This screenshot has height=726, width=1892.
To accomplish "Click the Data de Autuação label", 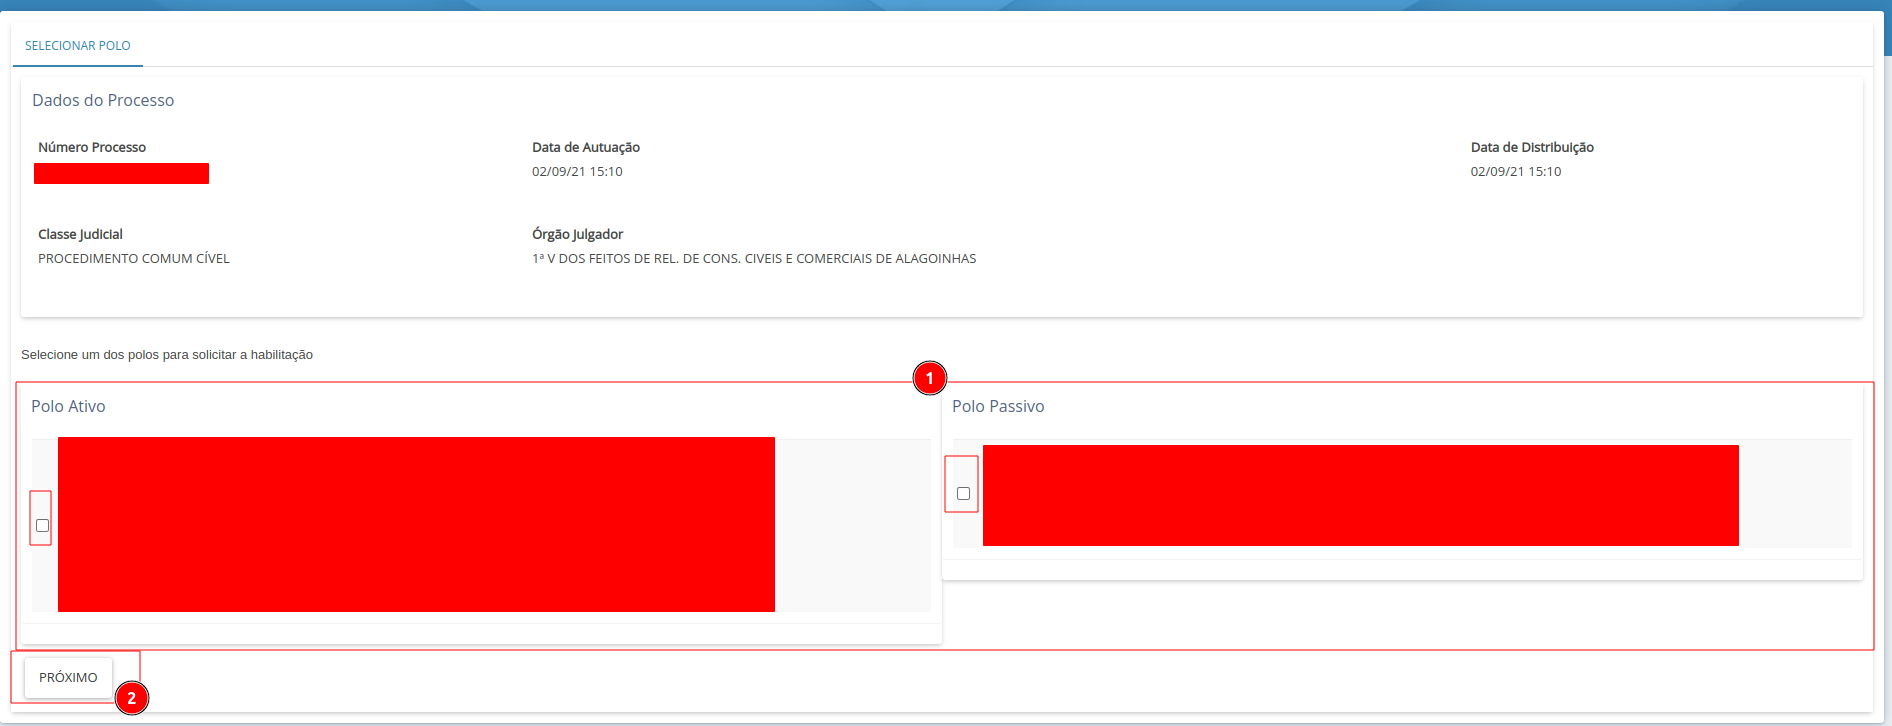I will coord(586,147).
